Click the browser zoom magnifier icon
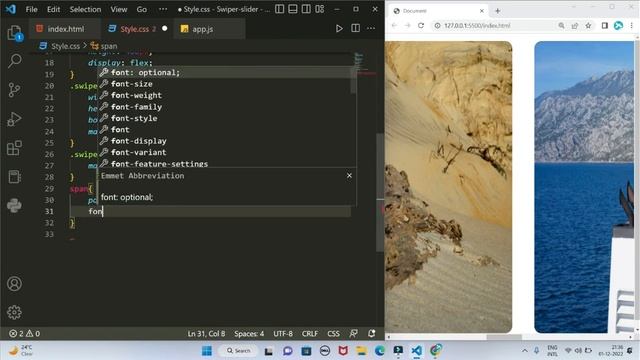 [561, 25]
